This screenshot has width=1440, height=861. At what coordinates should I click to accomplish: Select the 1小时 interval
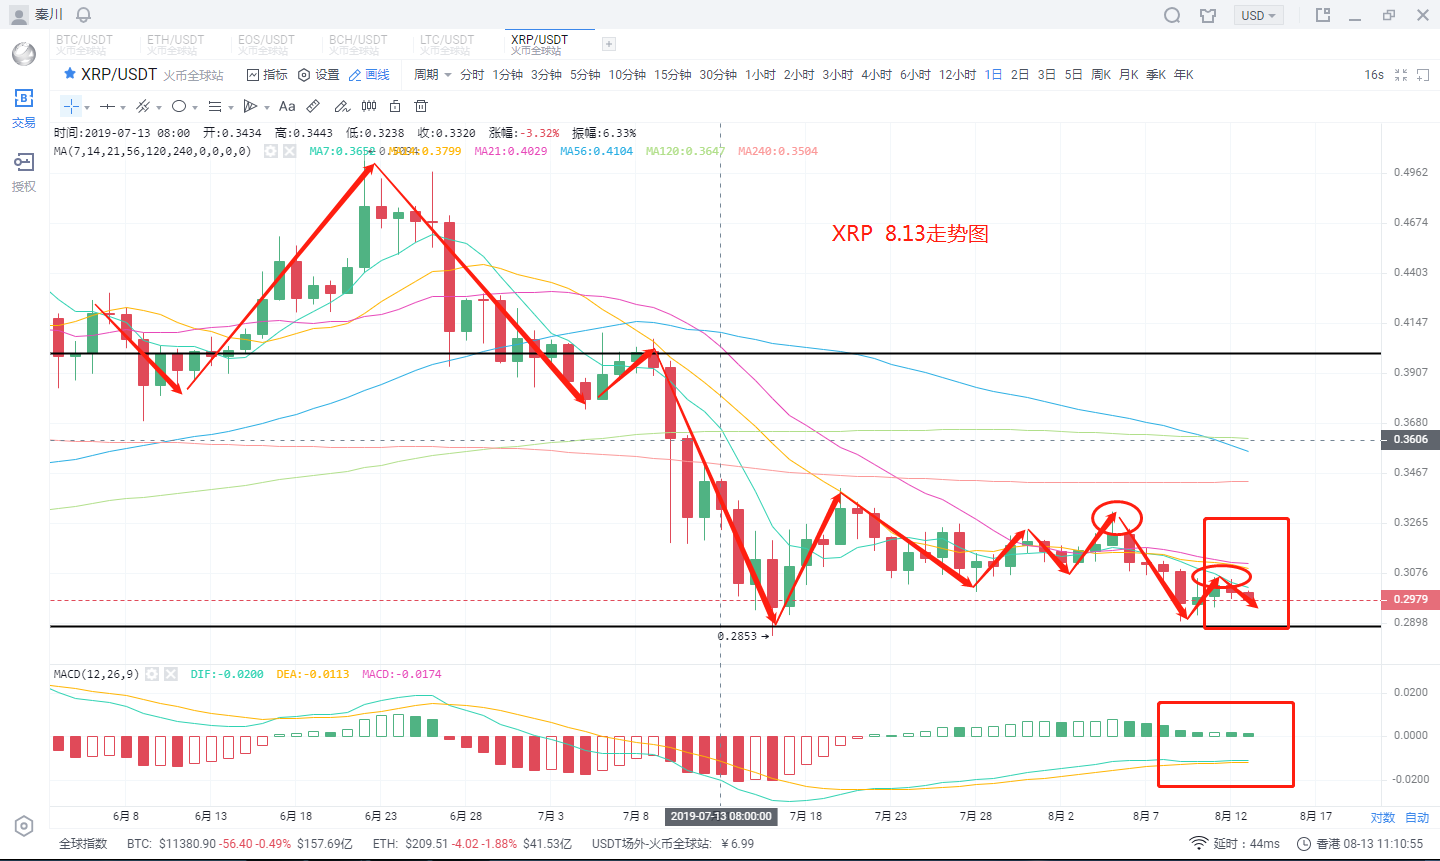[x=760, y=75]
